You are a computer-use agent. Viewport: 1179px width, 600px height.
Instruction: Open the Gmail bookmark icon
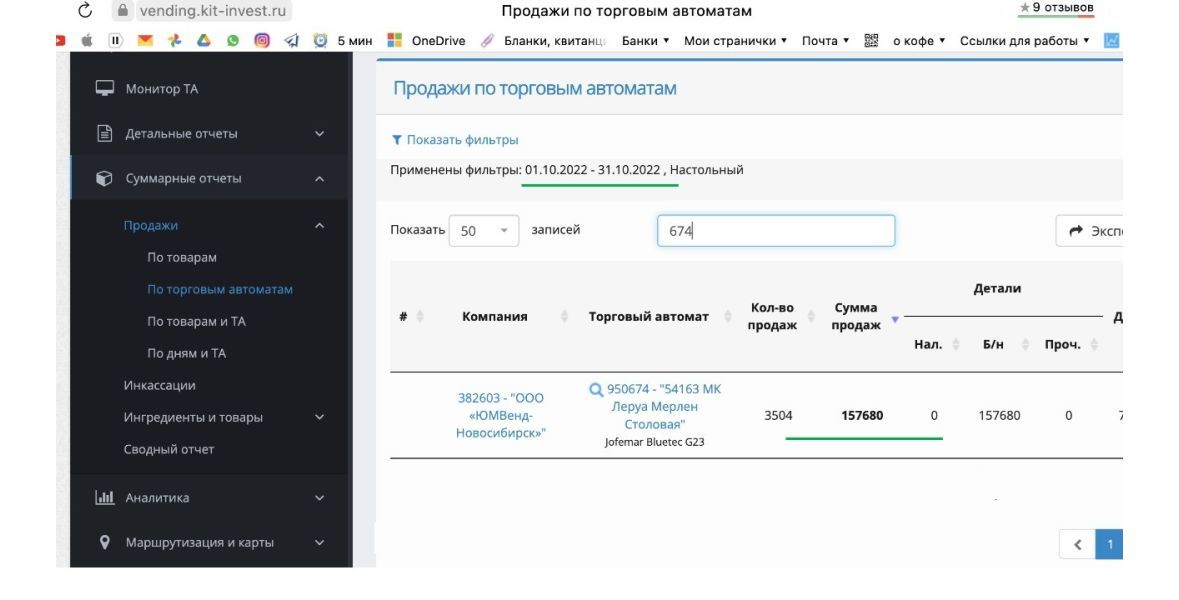pos(145,41)
